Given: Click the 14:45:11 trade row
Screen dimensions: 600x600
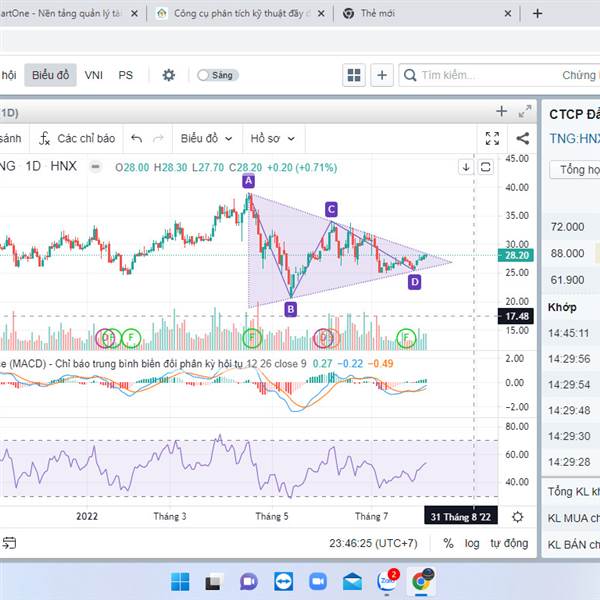Looking at the screenshot, I should (x=571, y=333).
